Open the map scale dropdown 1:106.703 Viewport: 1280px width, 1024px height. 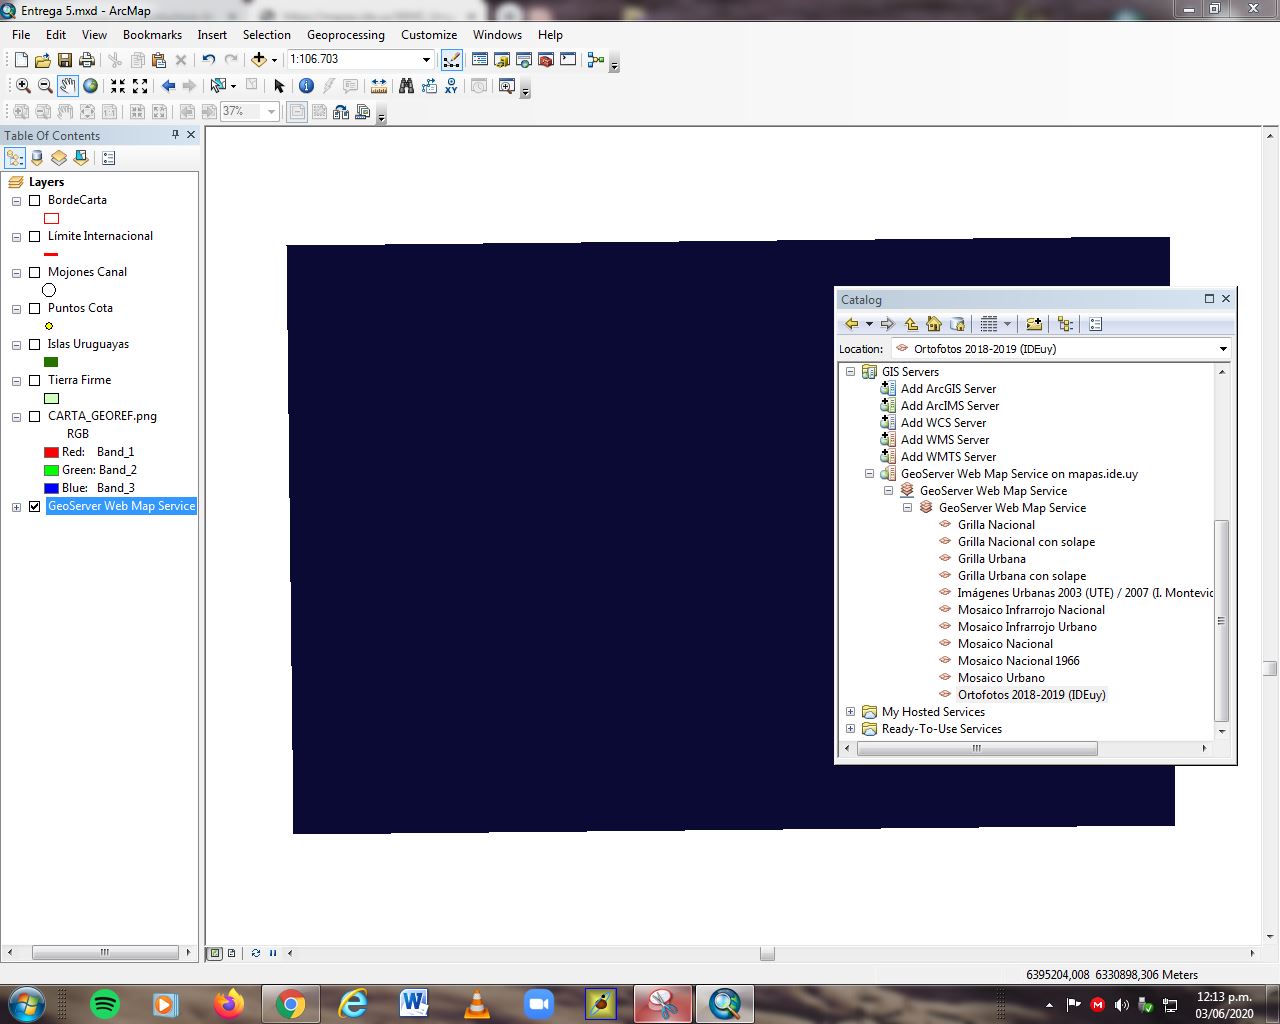point(426,60)
